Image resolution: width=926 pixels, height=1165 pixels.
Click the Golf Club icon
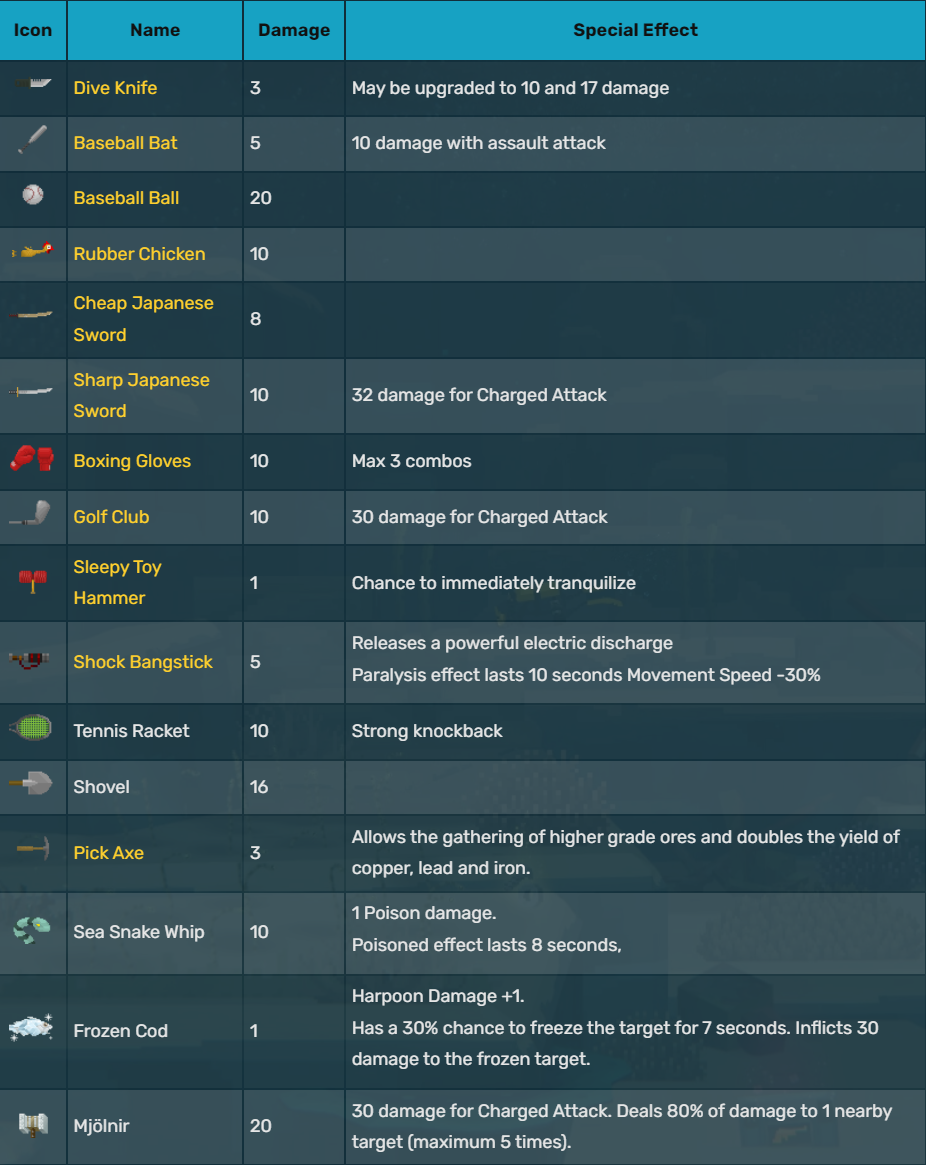click(33, 514)
